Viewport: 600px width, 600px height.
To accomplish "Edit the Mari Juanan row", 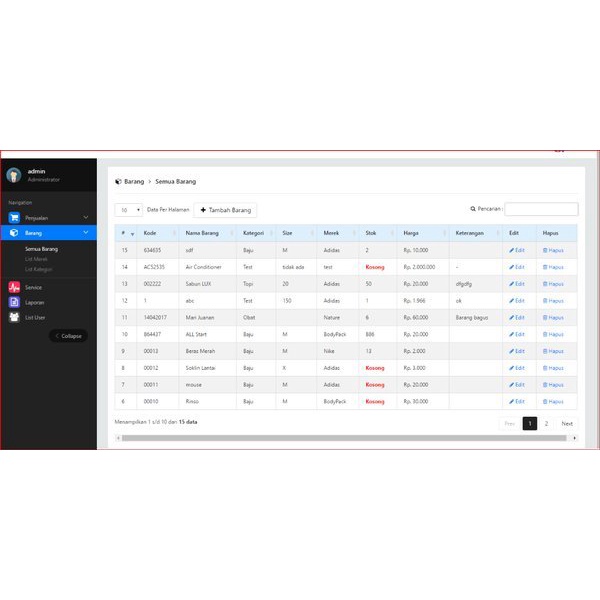I will pos(517,318).
